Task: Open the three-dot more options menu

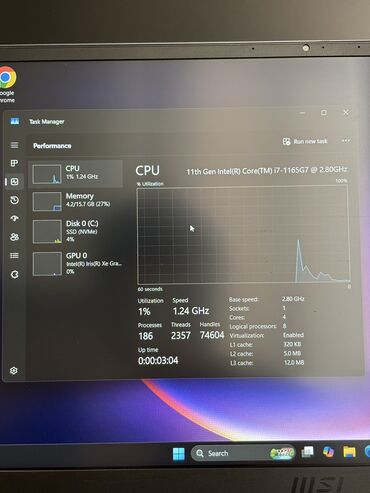Action: pos(346,141)
